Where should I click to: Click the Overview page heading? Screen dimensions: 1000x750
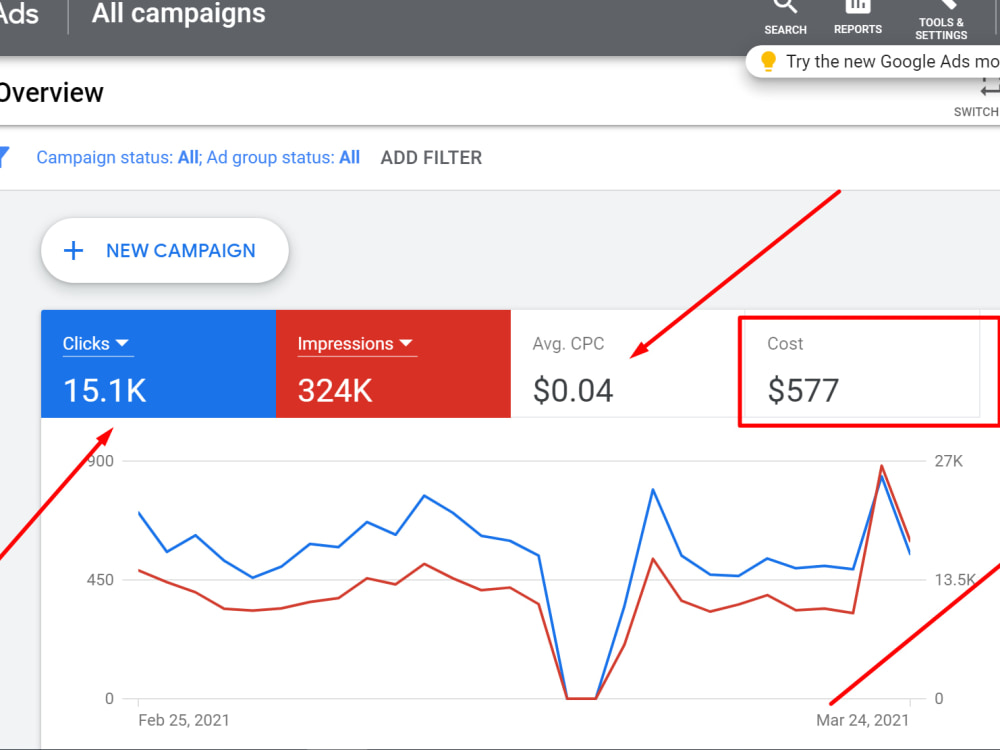point(51,93)
